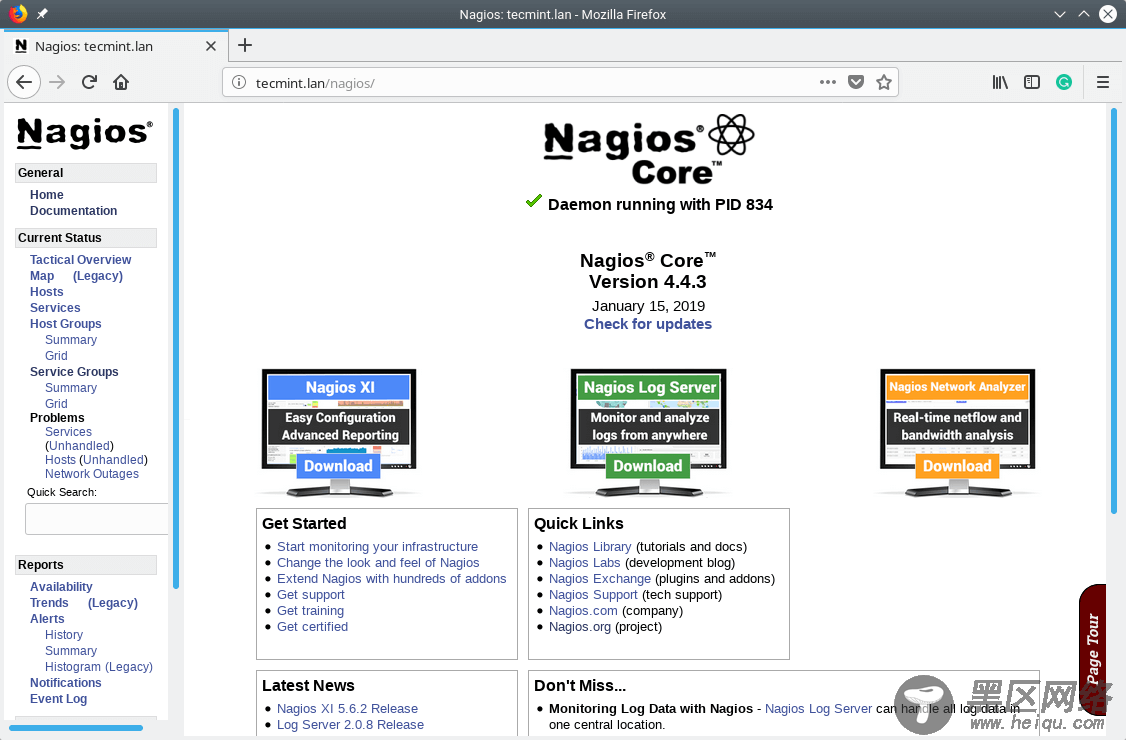Screen dimensions: 1126x740
Task: Open Alerts History link
Action: (x=64, y=635)
